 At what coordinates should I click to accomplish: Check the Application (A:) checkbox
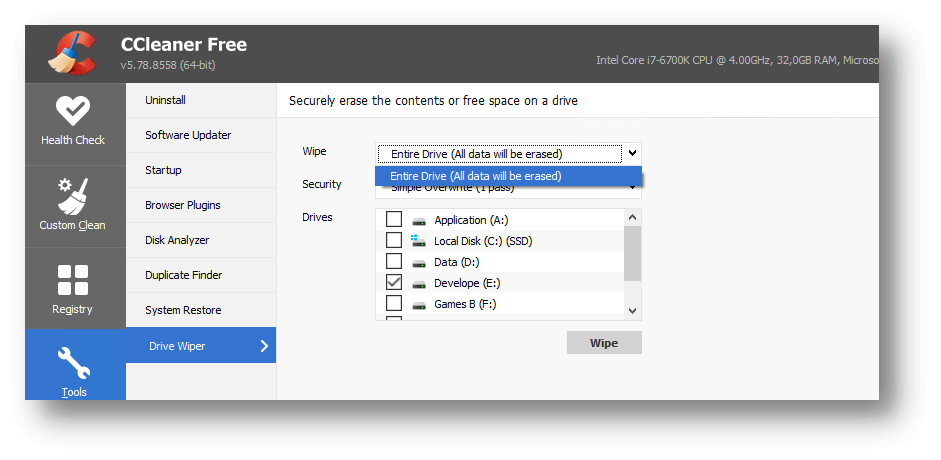click(394, 220)
